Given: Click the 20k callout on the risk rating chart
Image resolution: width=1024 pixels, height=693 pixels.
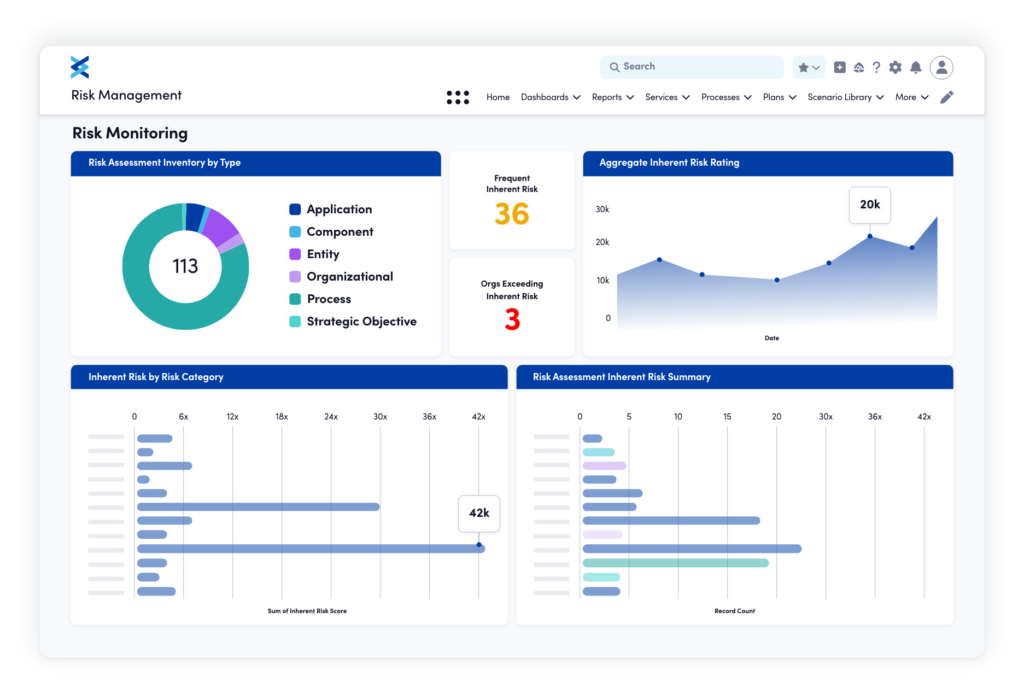Looking at the screenshot, I should coord(869,204).
